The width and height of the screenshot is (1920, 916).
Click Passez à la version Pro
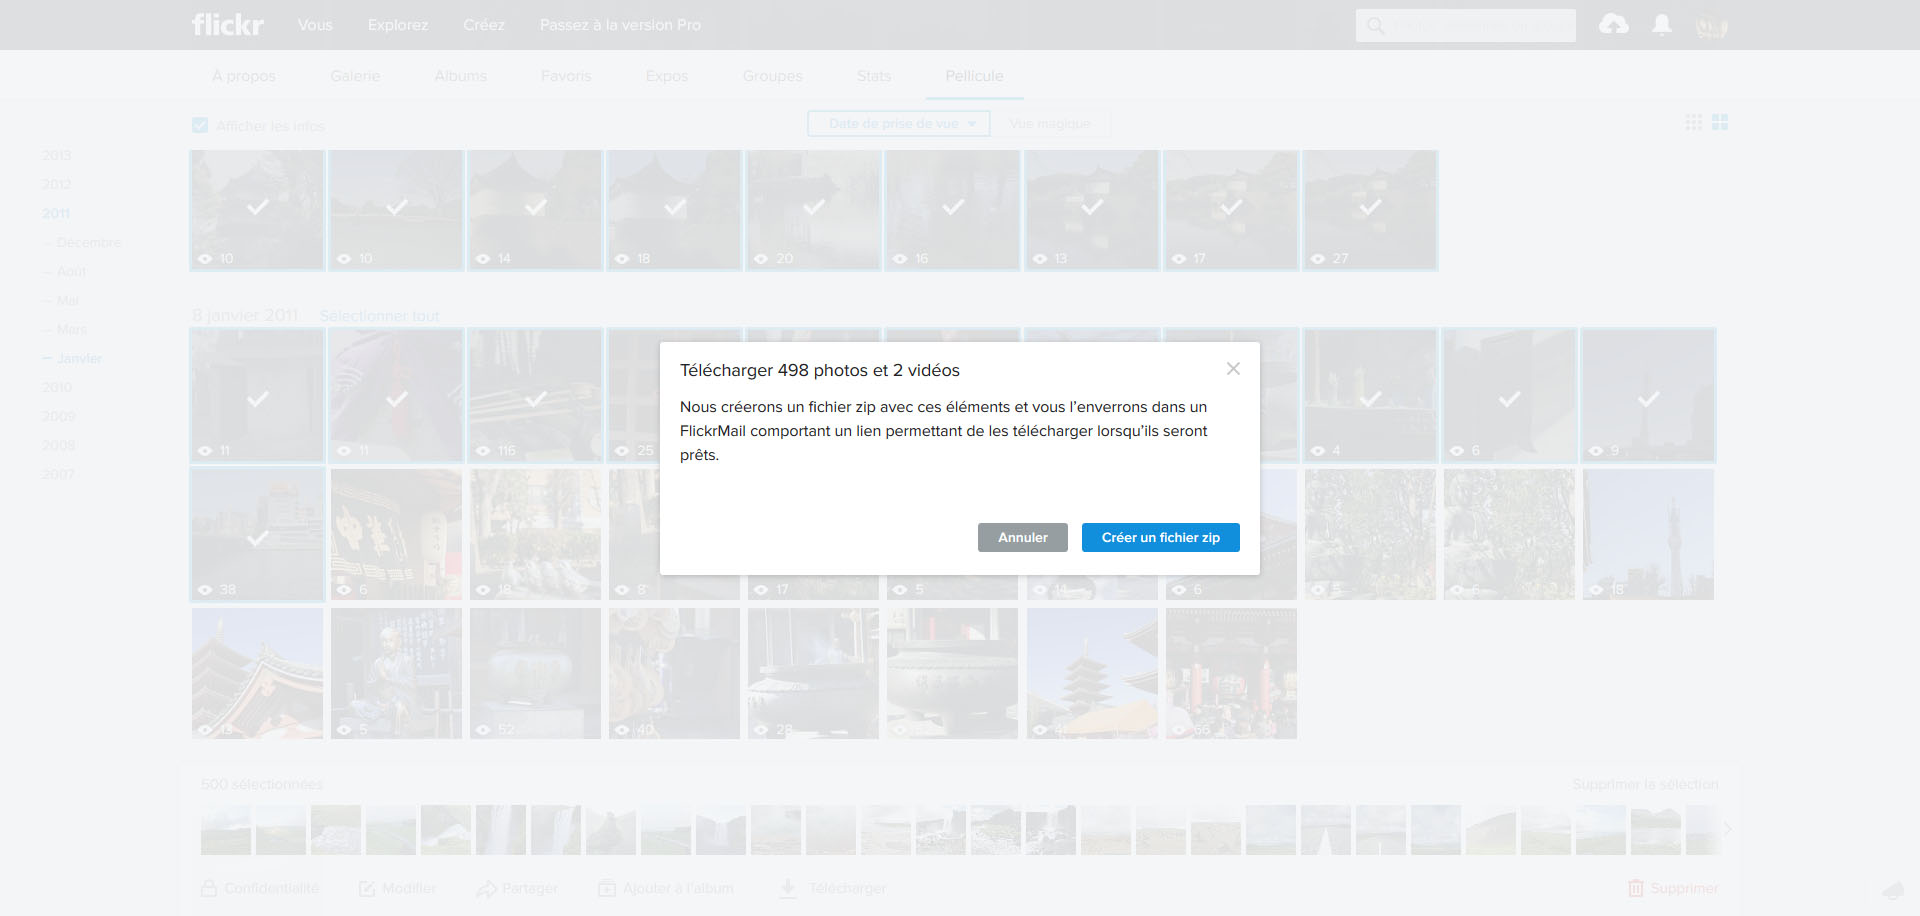(x=620, y=25)
